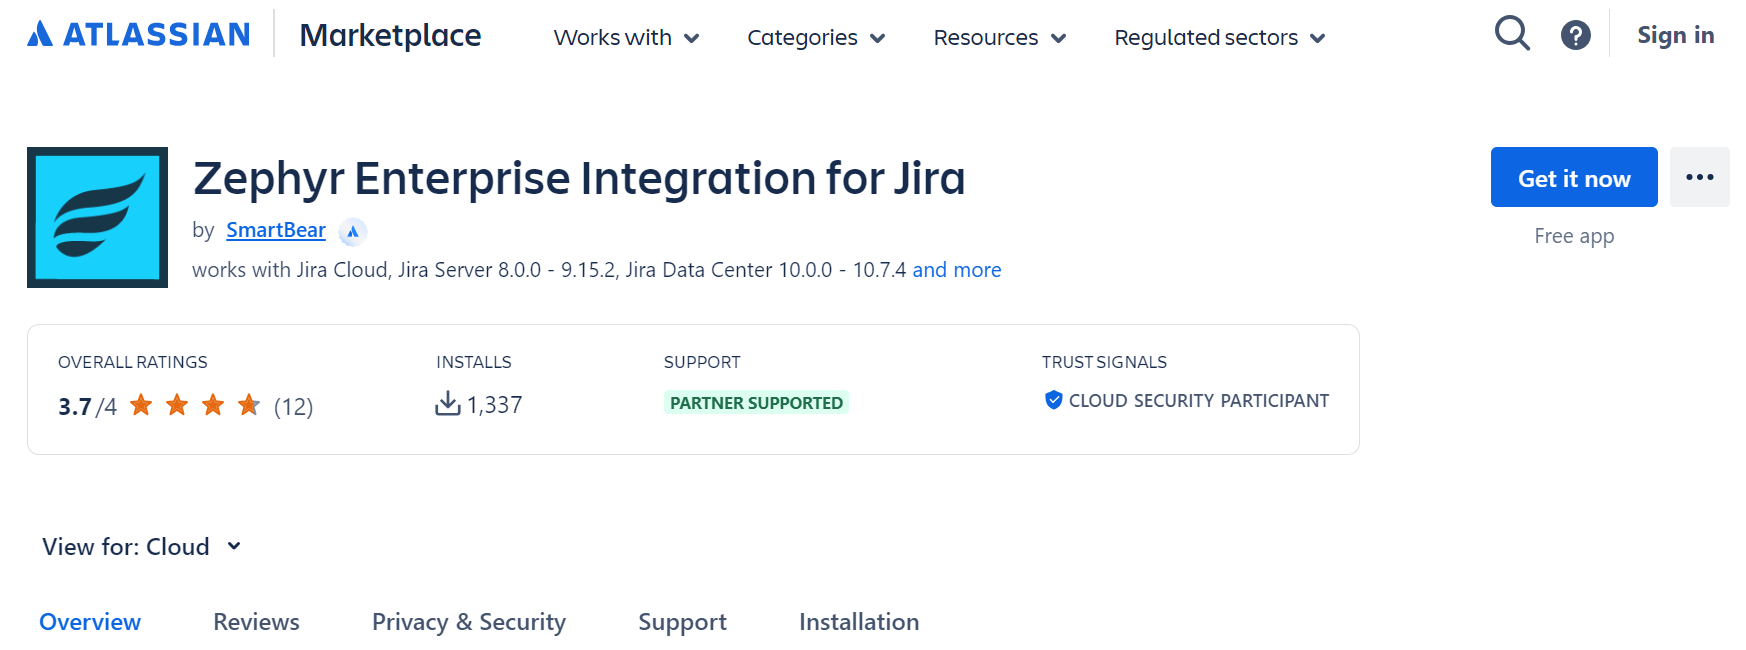
Task: Open the SmartBear vendor link
Action: 276,231
